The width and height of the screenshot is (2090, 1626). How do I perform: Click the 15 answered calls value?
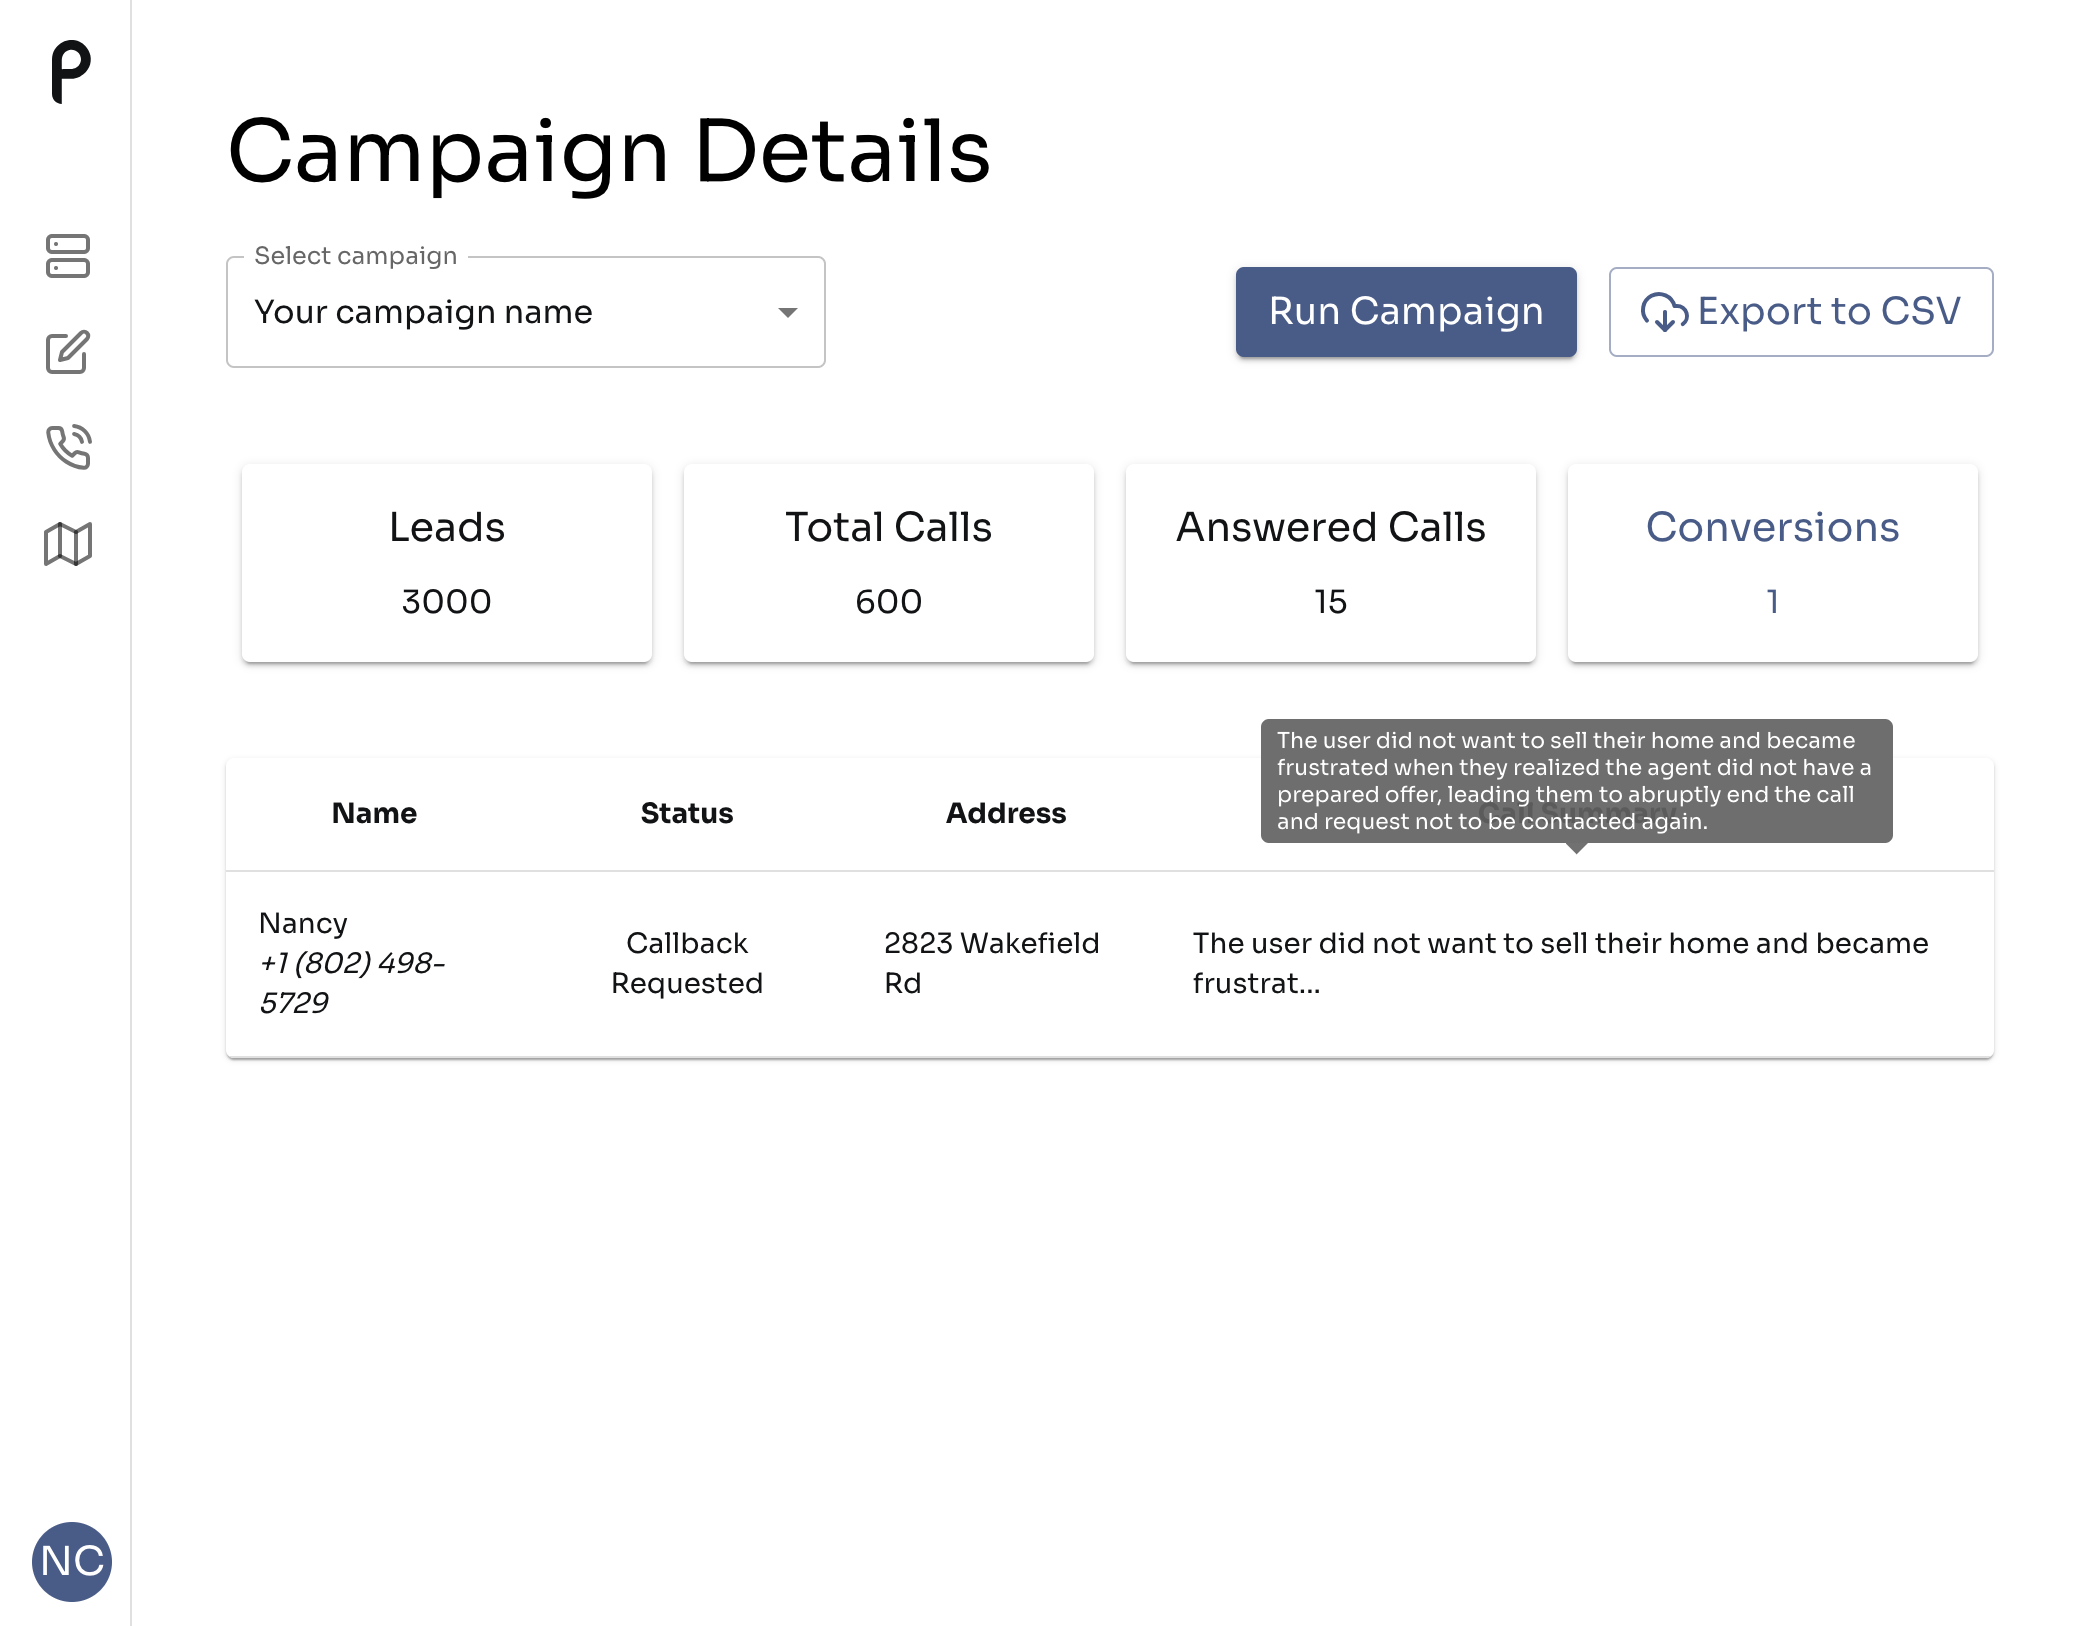click(x=1331, y=602)
